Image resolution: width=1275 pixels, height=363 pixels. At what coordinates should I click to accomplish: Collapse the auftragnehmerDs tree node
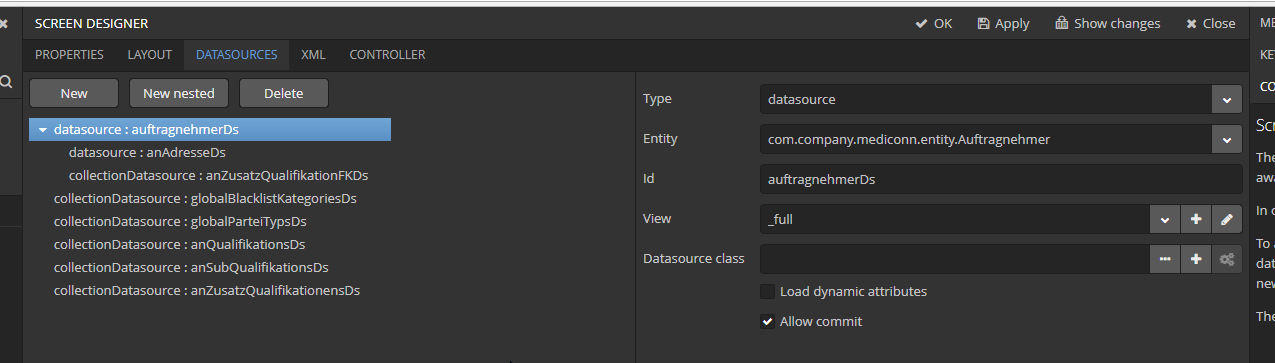(x=42, y=129)
